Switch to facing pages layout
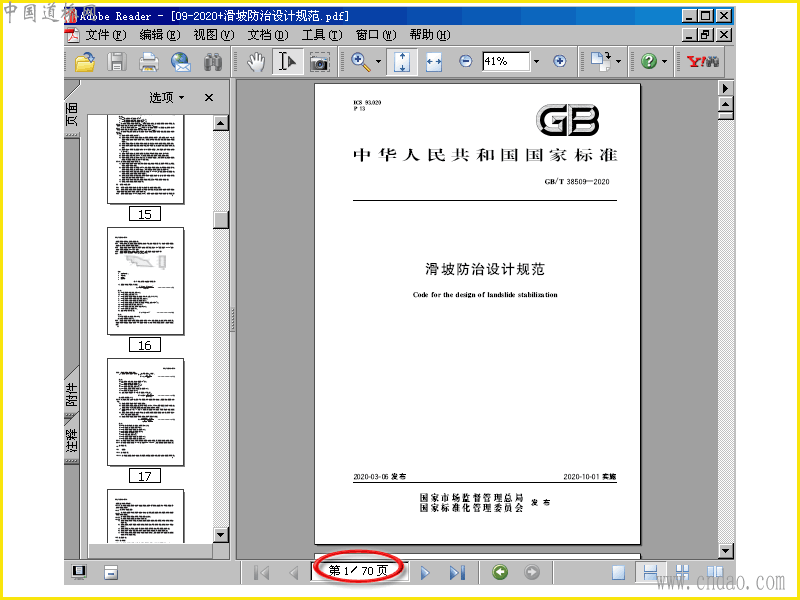Screen dimensions: 800x600 tap(714, 572)
